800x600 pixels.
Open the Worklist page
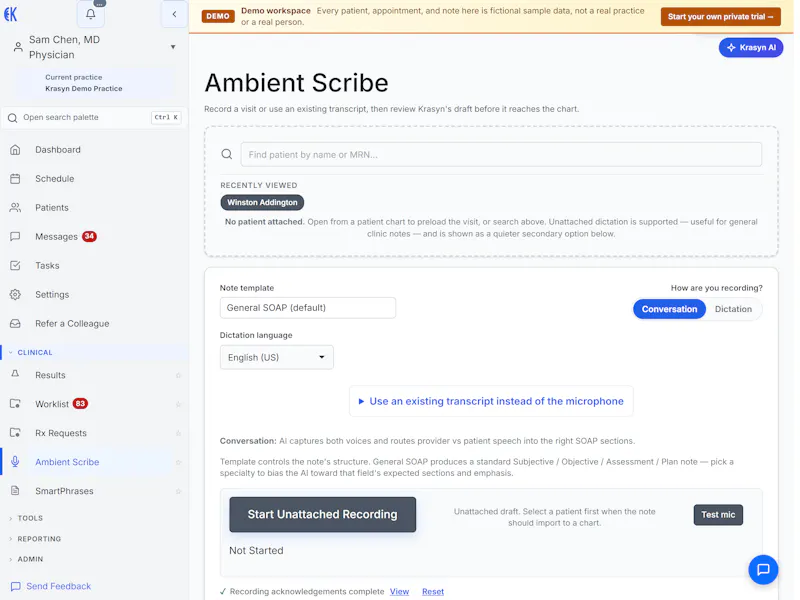coord(52,404)
